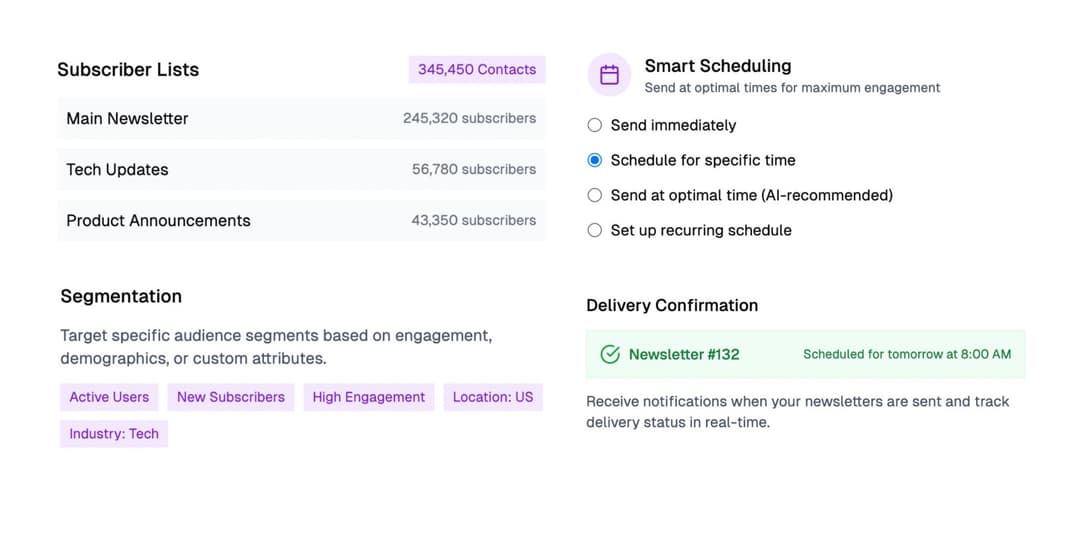Click the 245,320 subscribers count
1080x537 pixels.
[x=470, y=118]
